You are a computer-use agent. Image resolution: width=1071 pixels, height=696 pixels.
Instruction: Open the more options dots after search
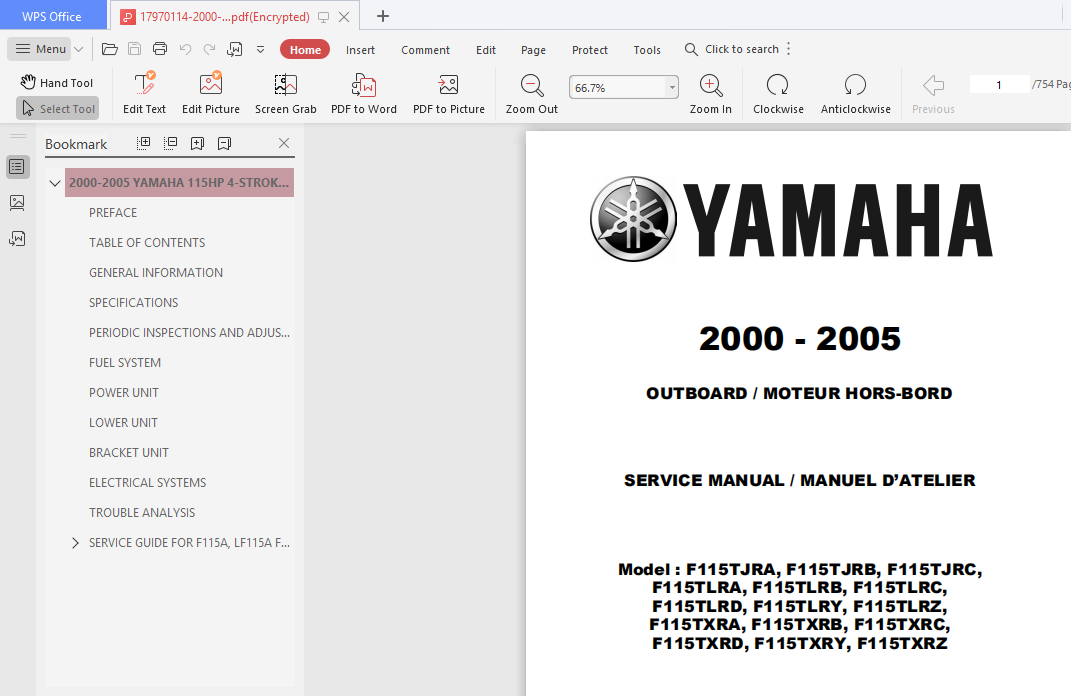(788, 49)
